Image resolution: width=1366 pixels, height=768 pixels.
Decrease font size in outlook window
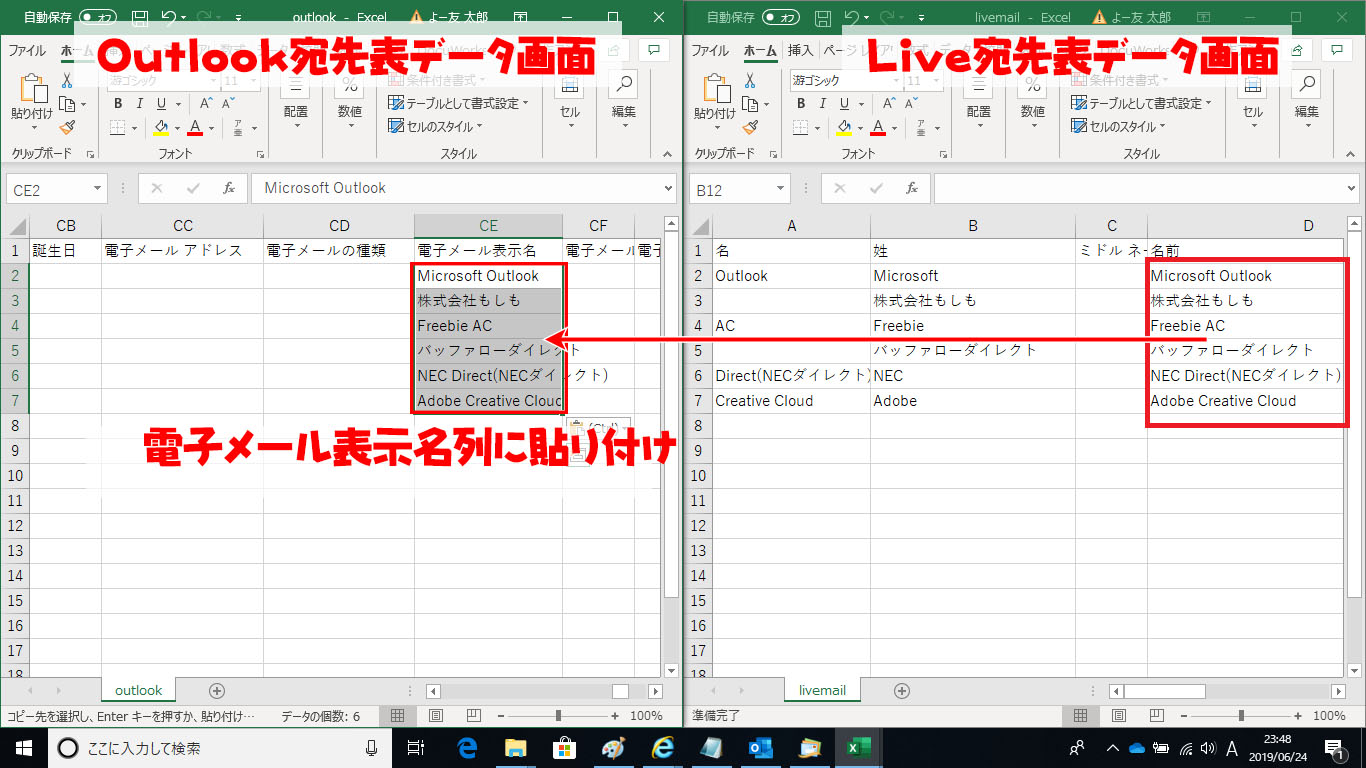point(230,103)
